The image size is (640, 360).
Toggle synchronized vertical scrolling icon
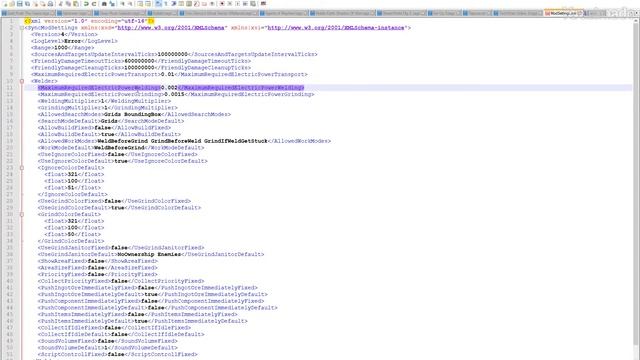[140, 4]
